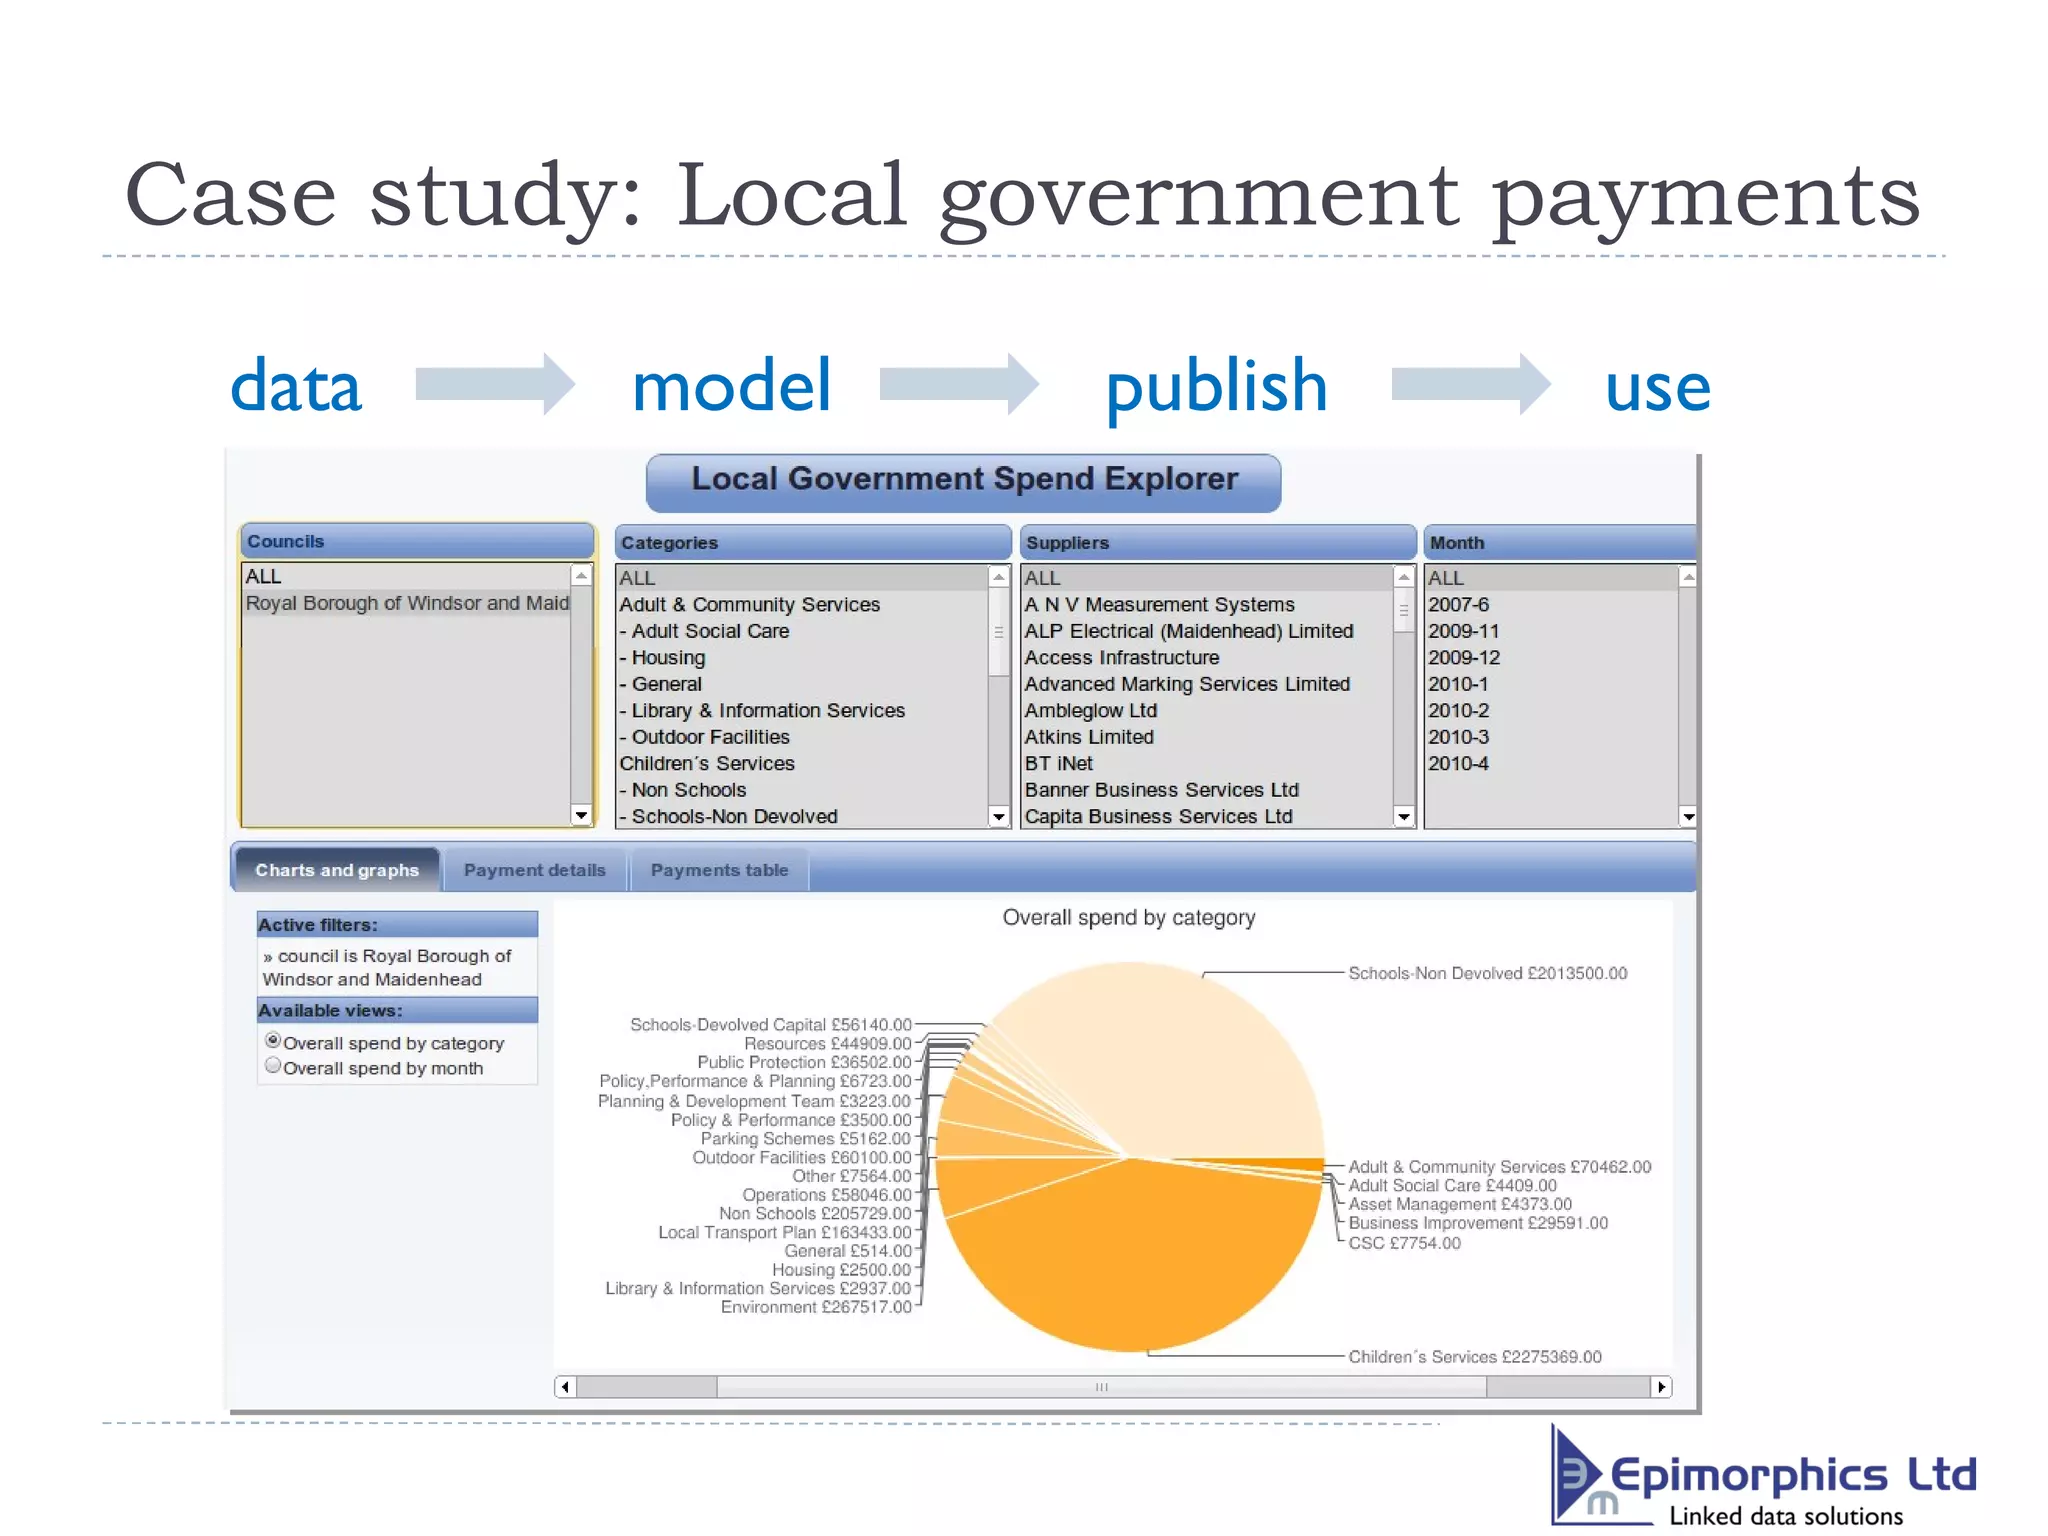Select supplier 'Advanced Marking Services Limited'
This screenshot has height=1536, width=2048.
pos(1208,684)
